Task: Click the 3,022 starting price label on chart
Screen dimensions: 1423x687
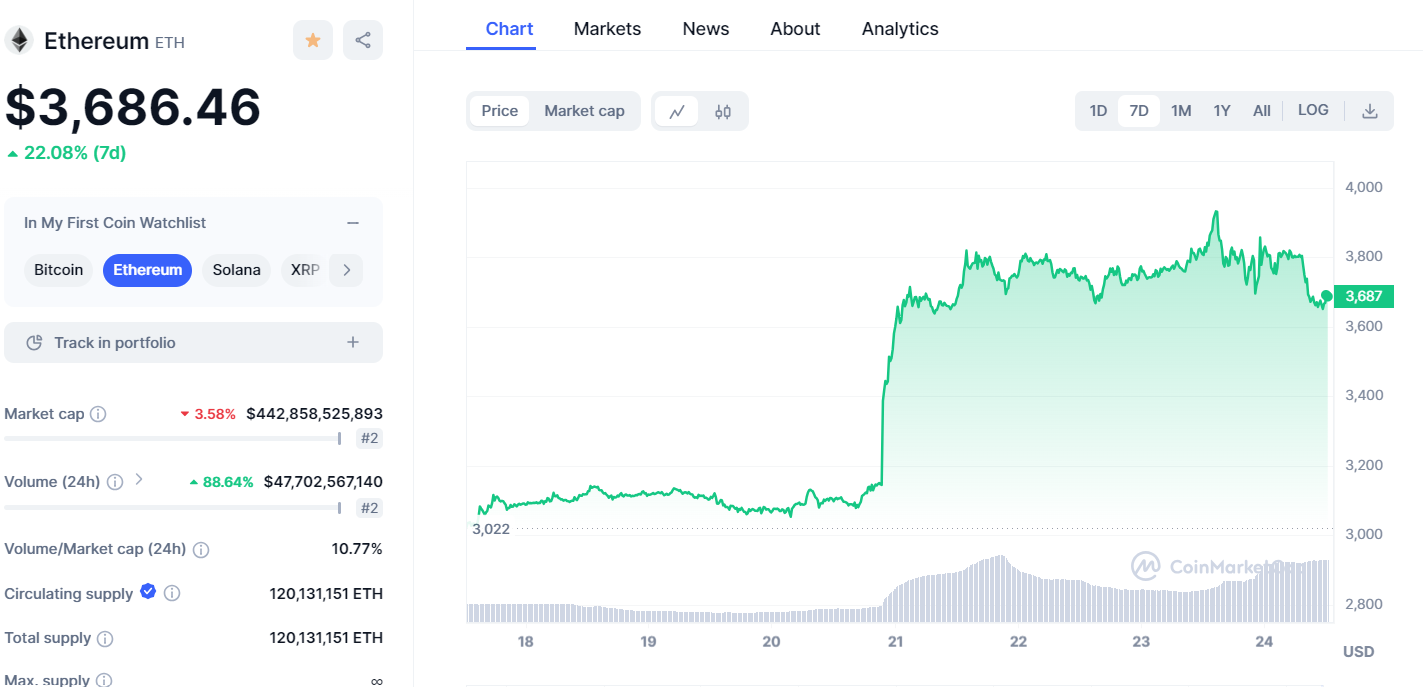Action: (491, 529)
